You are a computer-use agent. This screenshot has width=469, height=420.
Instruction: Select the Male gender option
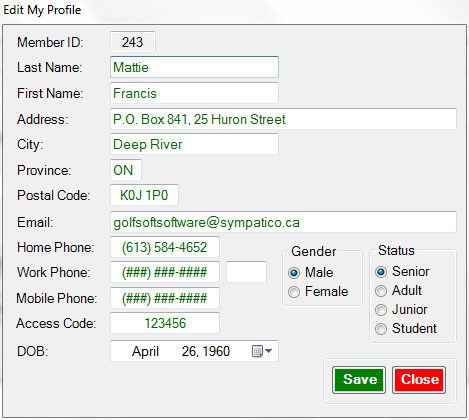294,273
